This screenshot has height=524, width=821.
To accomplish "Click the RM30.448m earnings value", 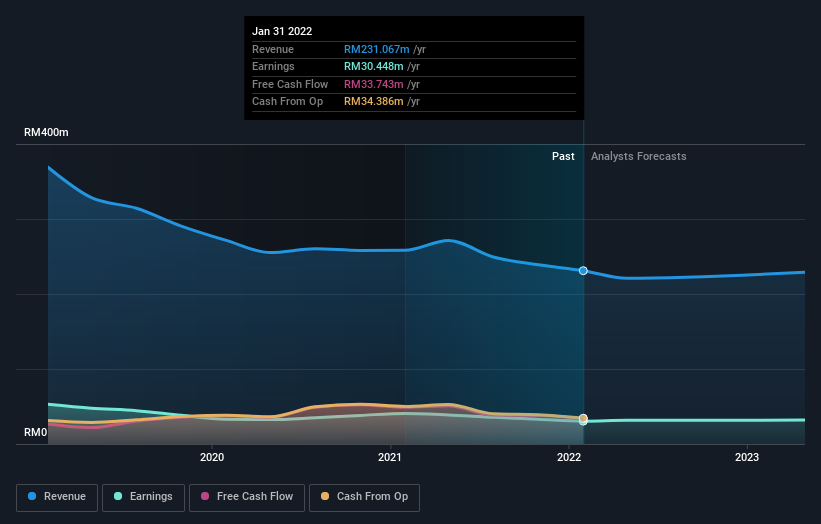I will 373,66.
